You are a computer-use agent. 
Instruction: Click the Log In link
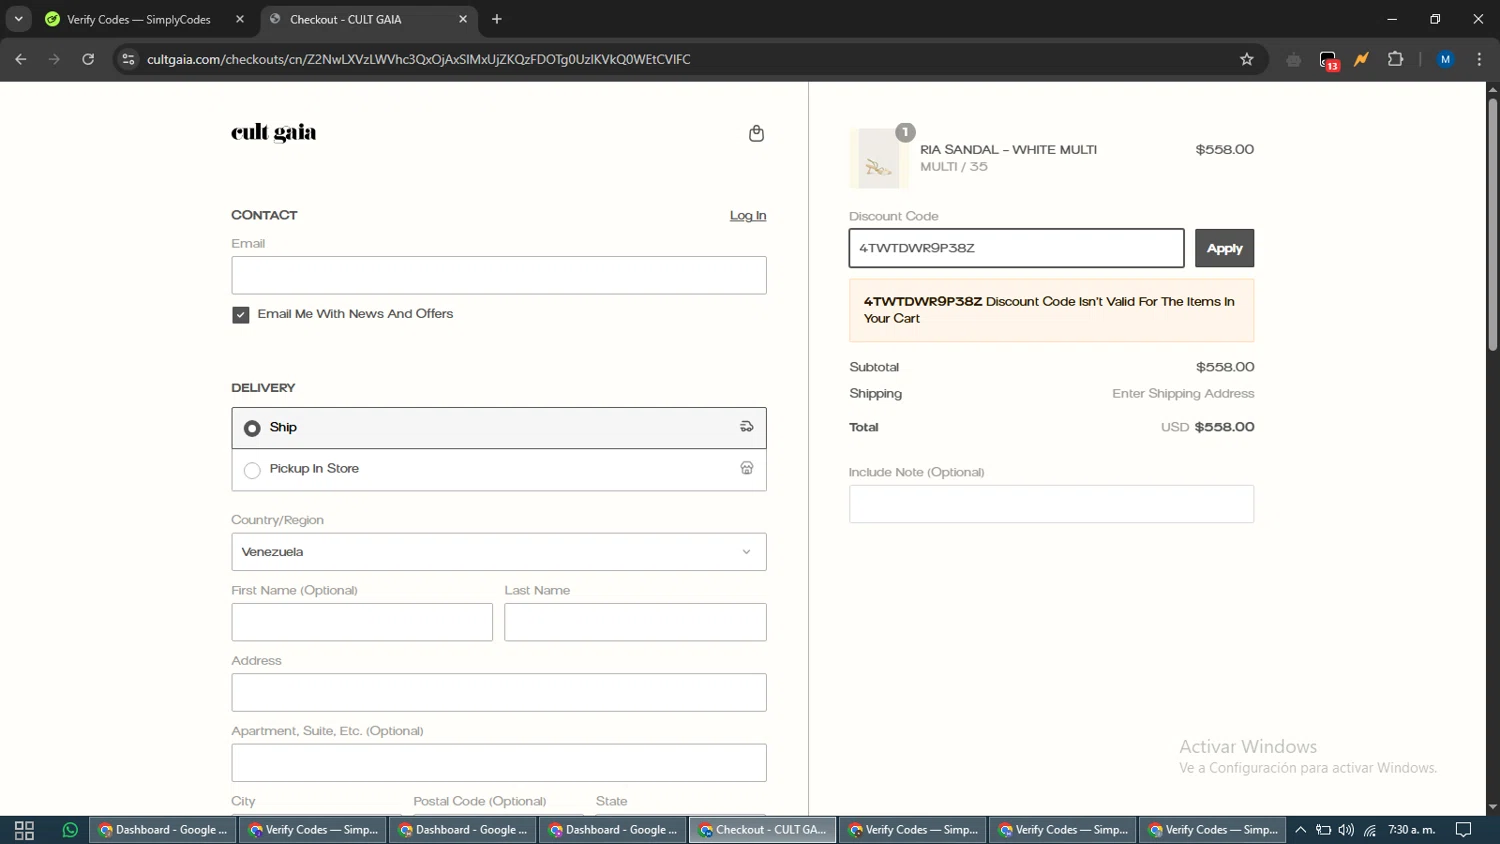[x=747, y=216]
